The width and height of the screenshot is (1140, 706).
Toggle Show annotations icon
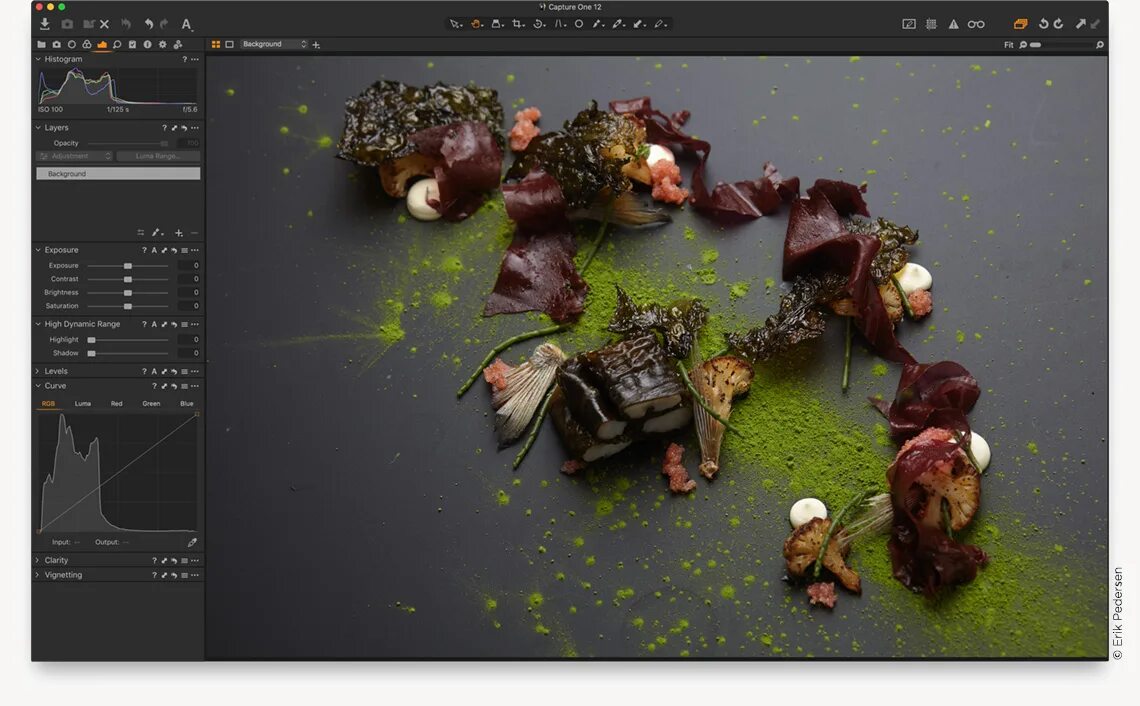click(909, 24)
